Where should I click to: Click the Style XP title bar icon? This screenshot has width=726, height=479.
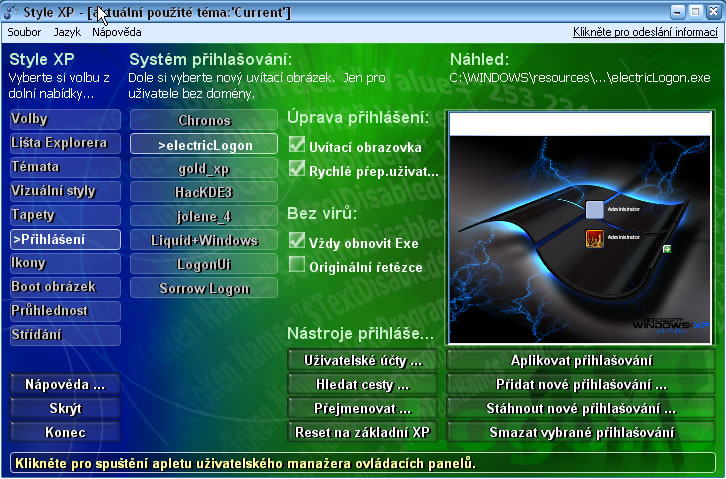[10, 12]
